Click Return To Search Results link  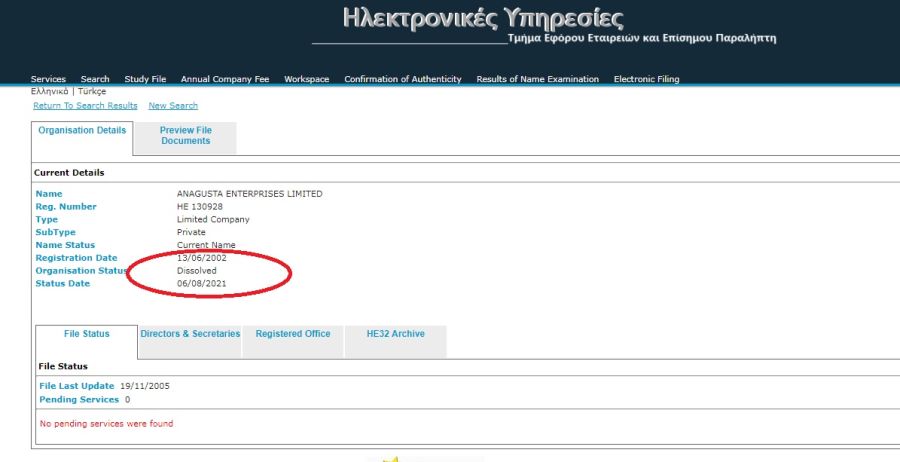(x=86, y=106)
